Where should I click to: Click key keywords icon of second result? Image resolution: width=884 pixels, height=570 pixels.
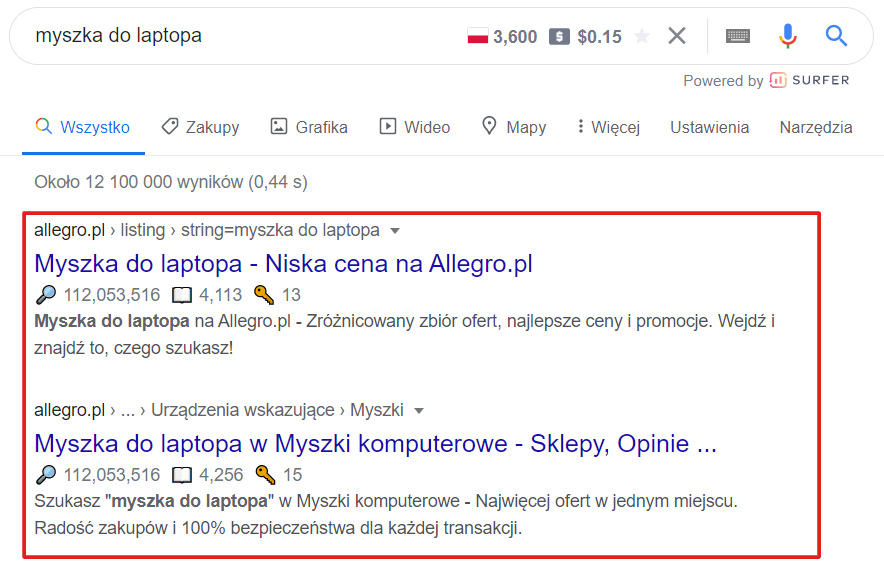click(x=265, y=474)
